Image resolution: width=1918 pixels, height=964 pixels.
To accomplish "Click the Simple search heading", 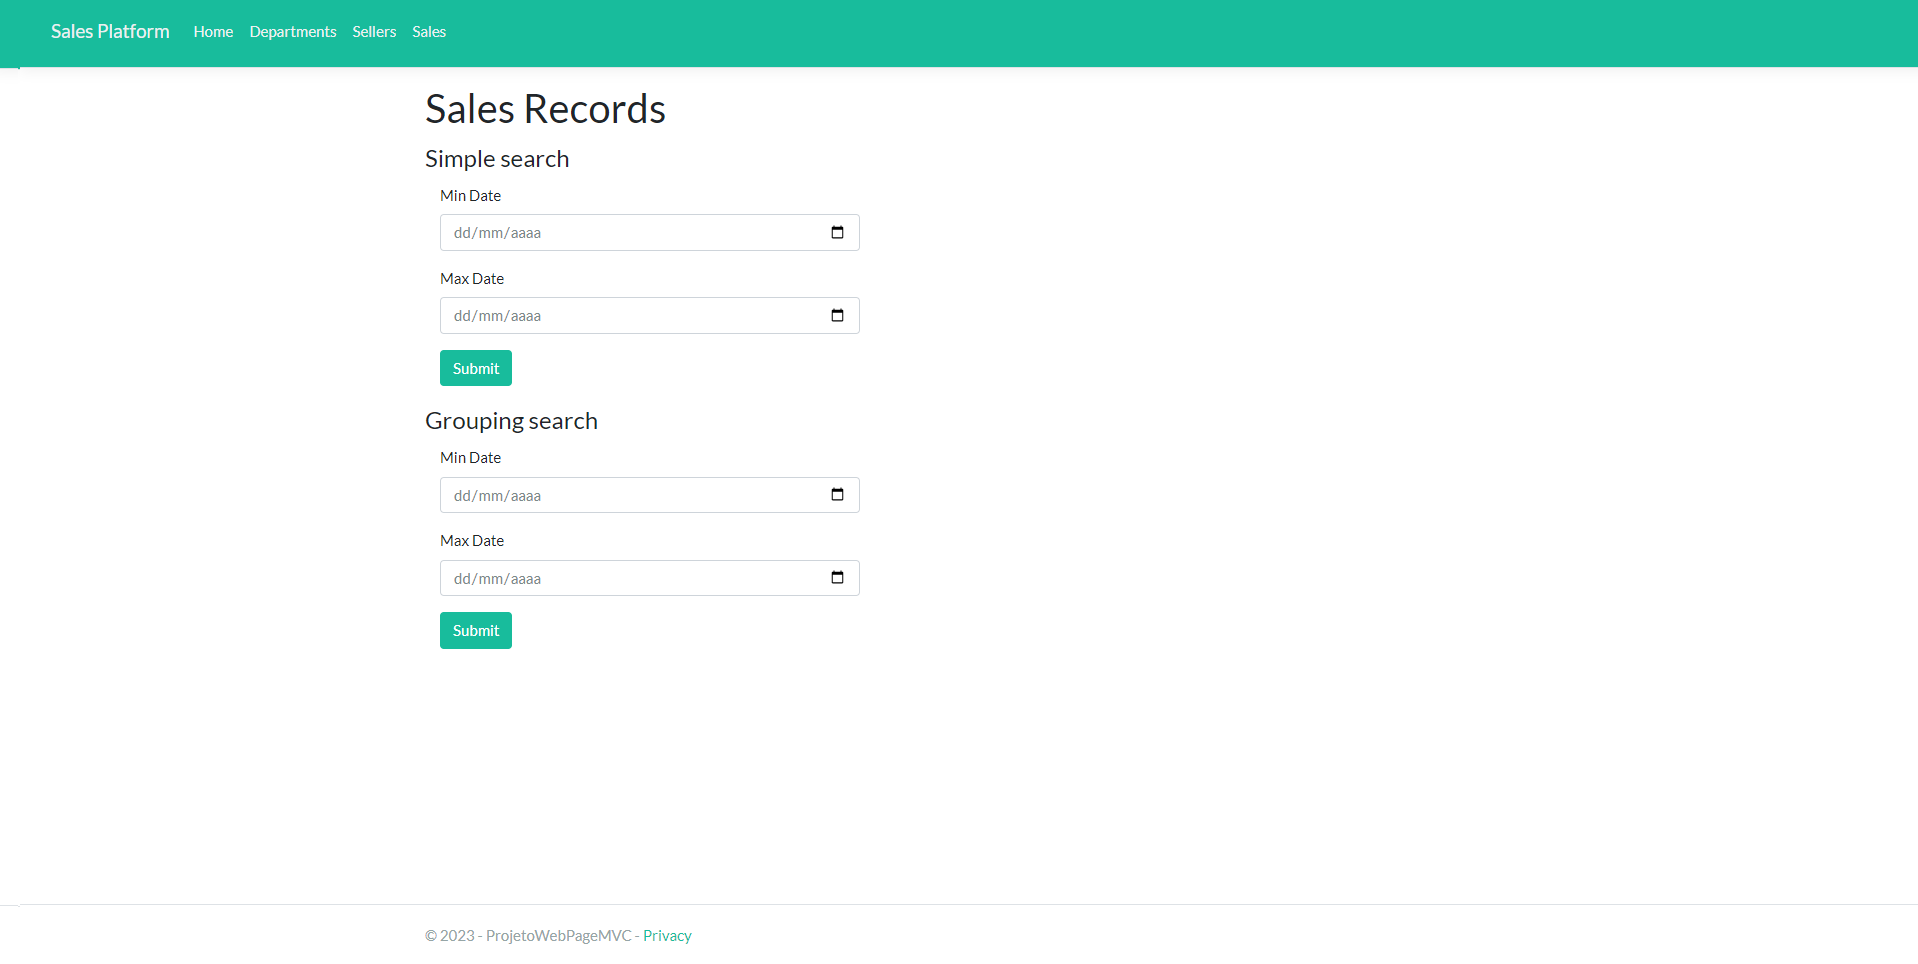I will [x=496, y=158].
